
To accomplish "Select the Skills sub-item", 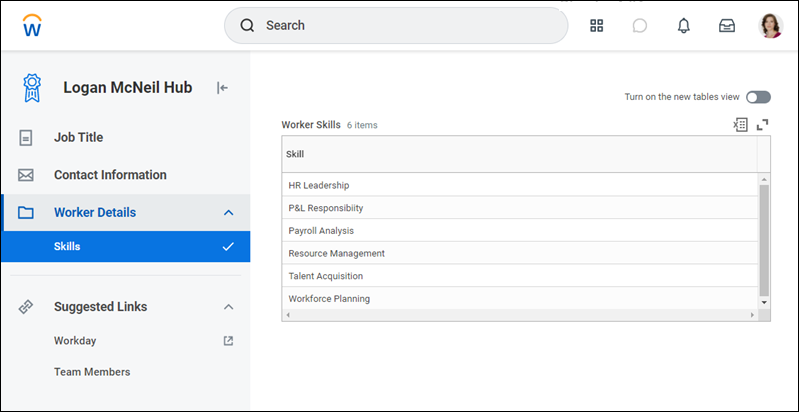I will tap(125, 246).
